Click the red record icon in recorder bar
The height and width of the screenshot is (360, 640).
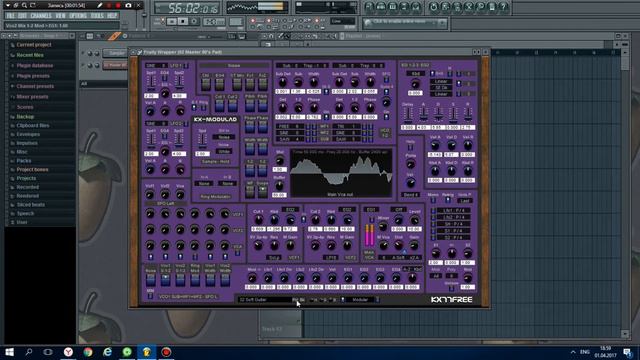point(118,6)
